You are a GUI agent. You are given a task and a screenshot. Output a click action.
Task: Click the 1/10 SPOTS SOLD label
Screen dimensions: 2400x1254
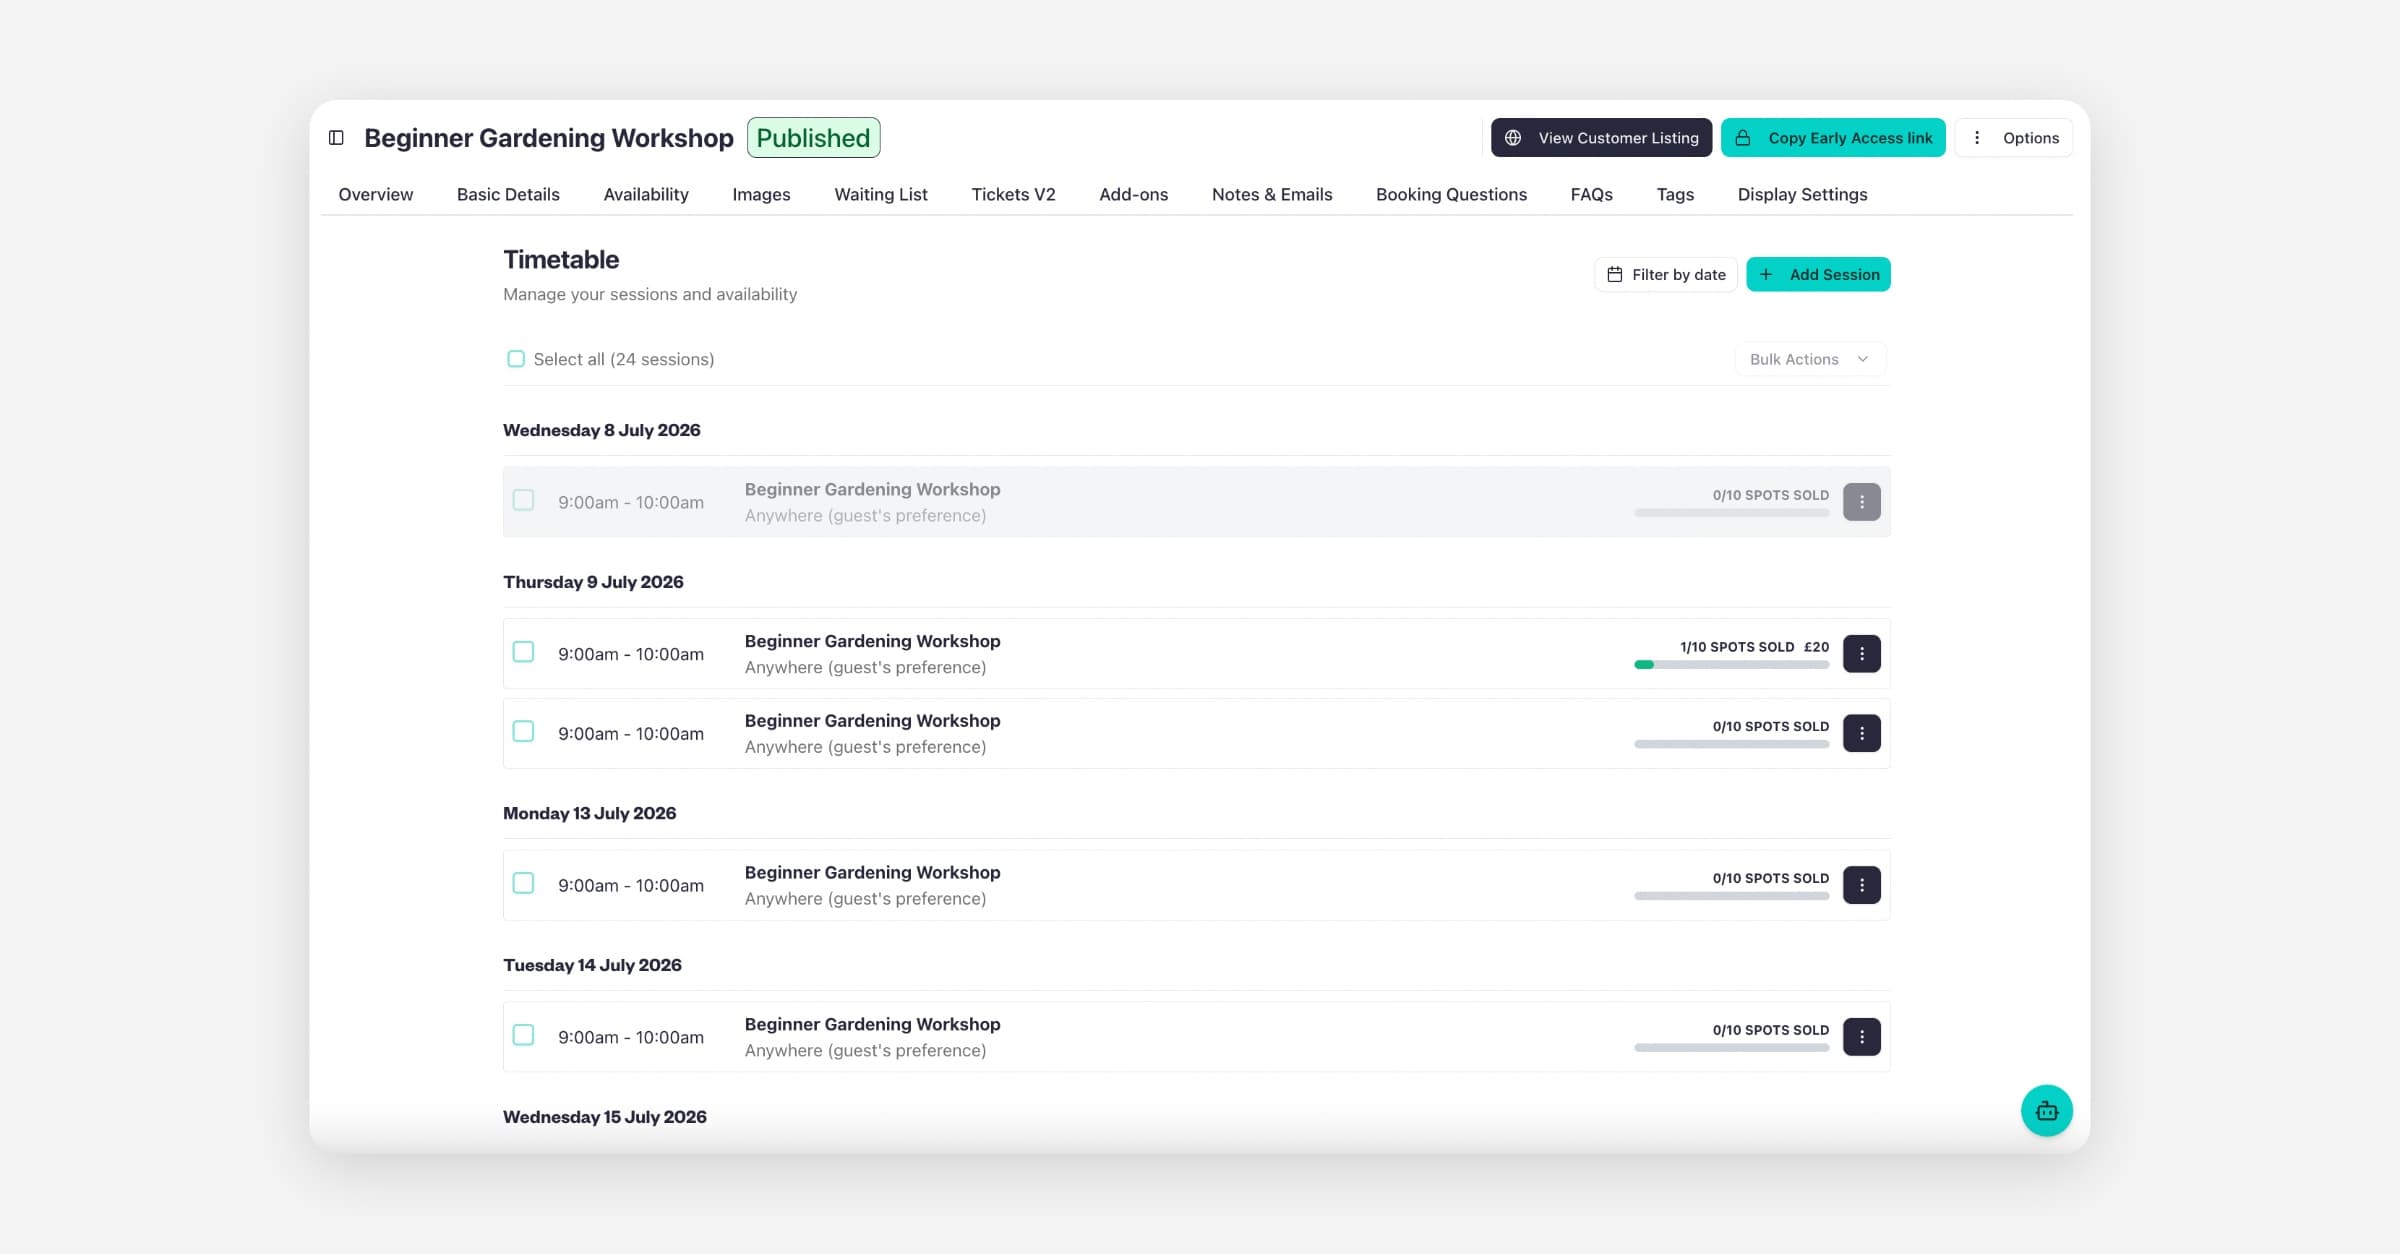[1737, 647]
